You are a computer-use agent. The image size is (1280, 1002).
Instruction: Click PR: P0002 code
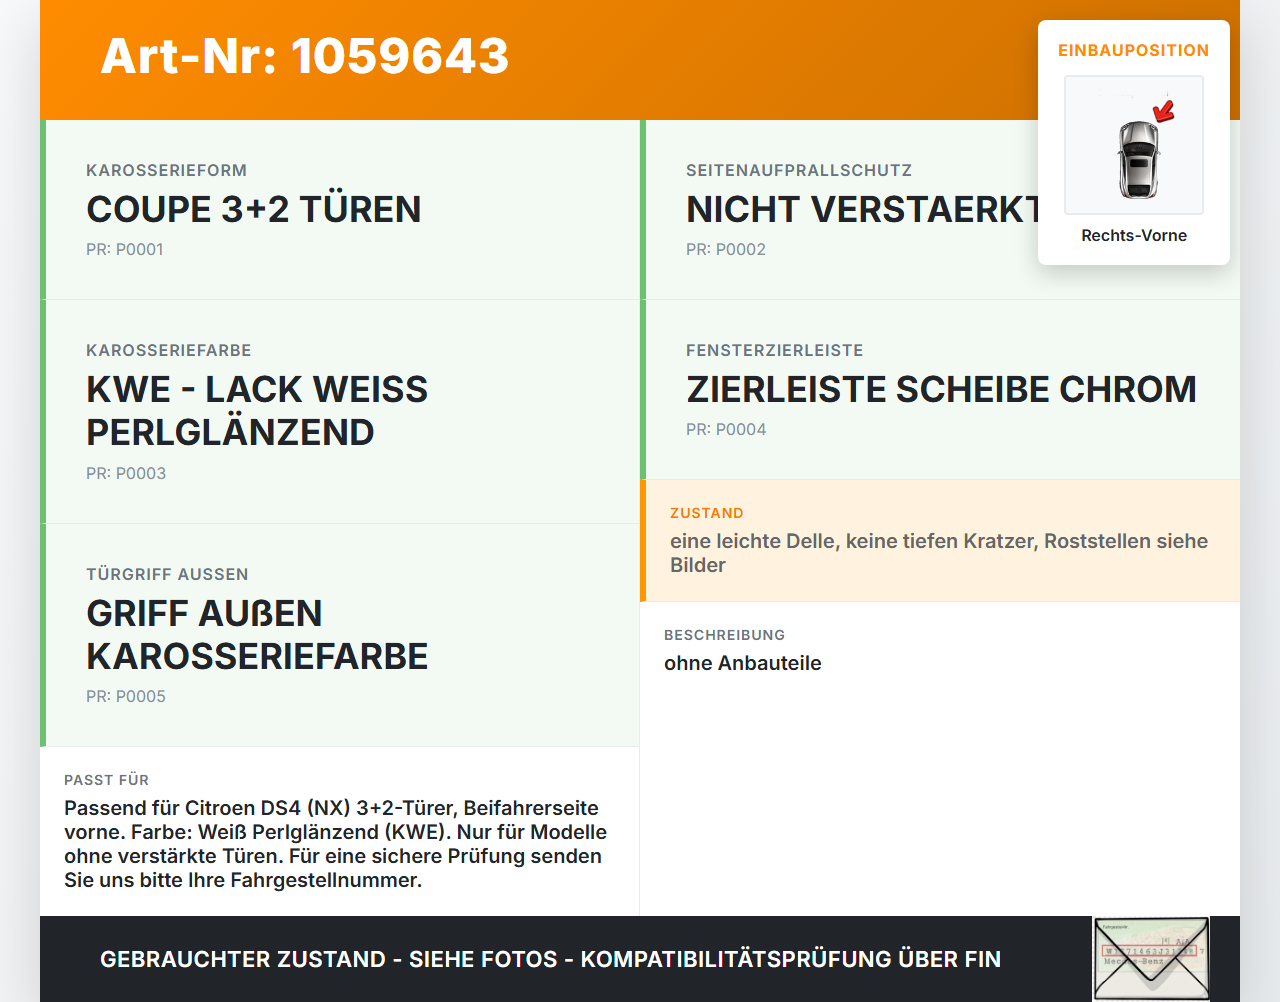click(726, 249)
